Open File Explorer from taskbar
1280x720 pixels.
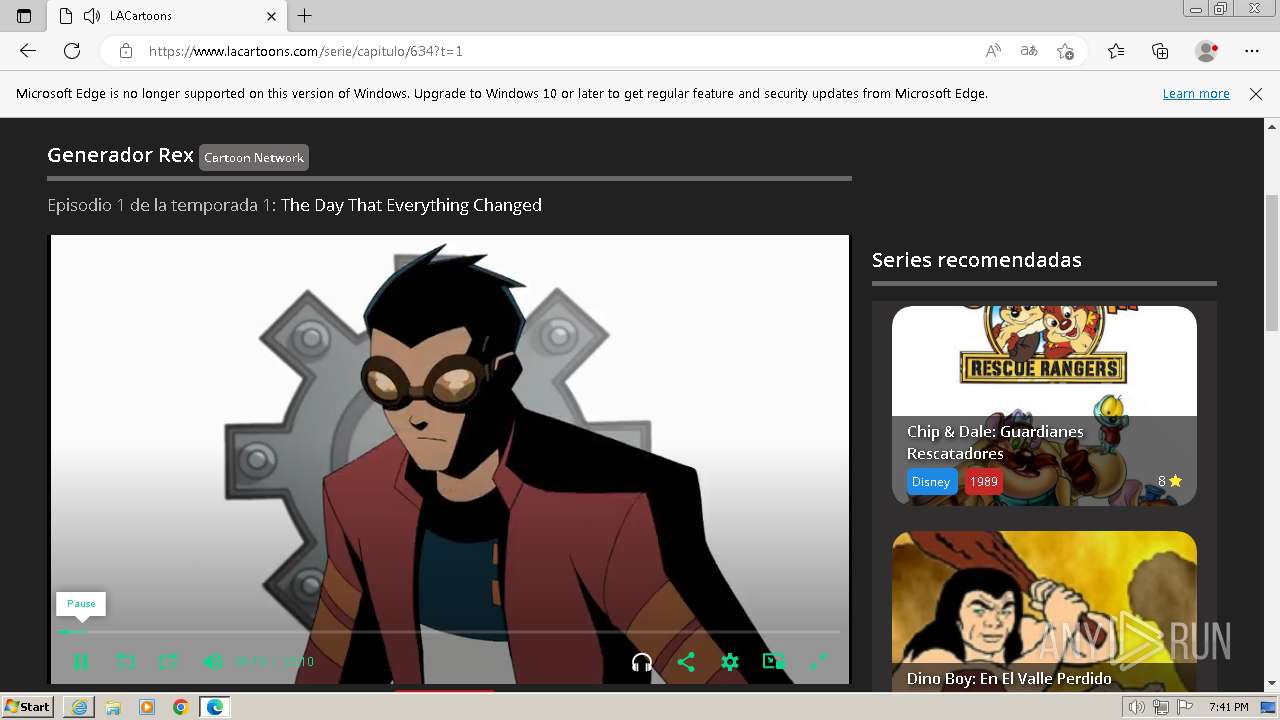pos(113,707)
